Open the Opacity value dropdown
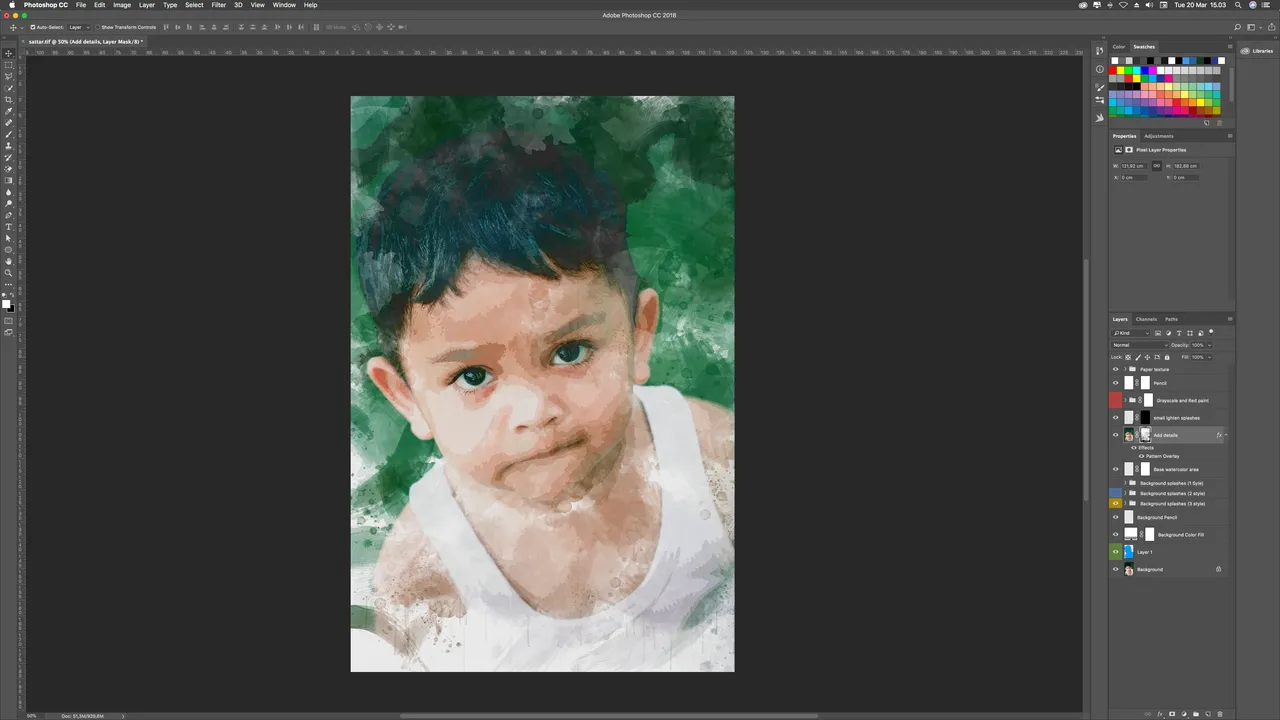The width and height of the screenshot is (1280, 720). (1209, 345)
